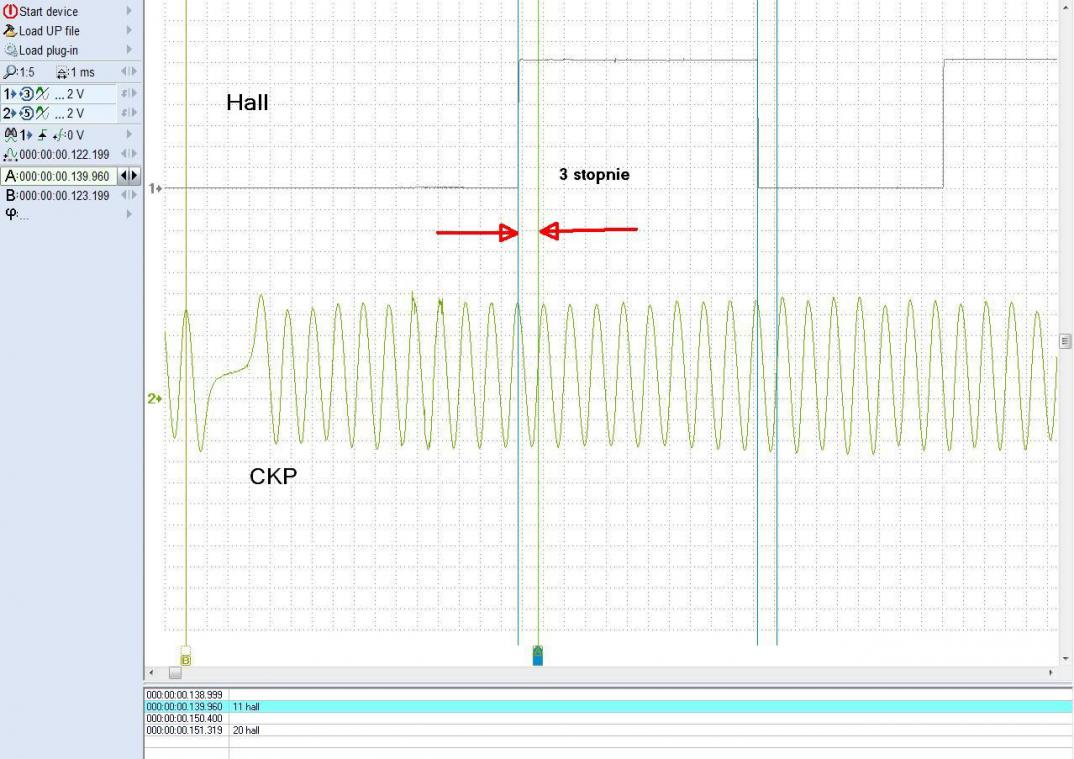Expand the Load plug-in arrow
The width and height of the screenshot is (1074, 759).
[129, 49]
